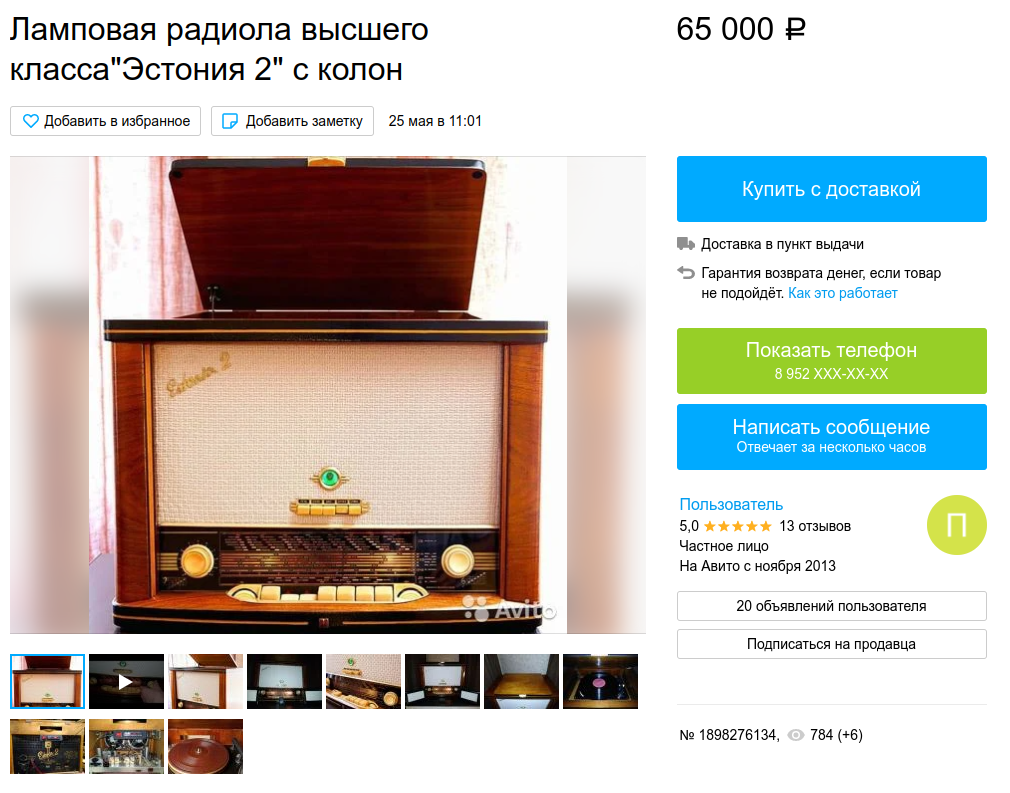Click the delivery truck icon
Screen dimensions: 1010x793
click(x=685, y=244)
